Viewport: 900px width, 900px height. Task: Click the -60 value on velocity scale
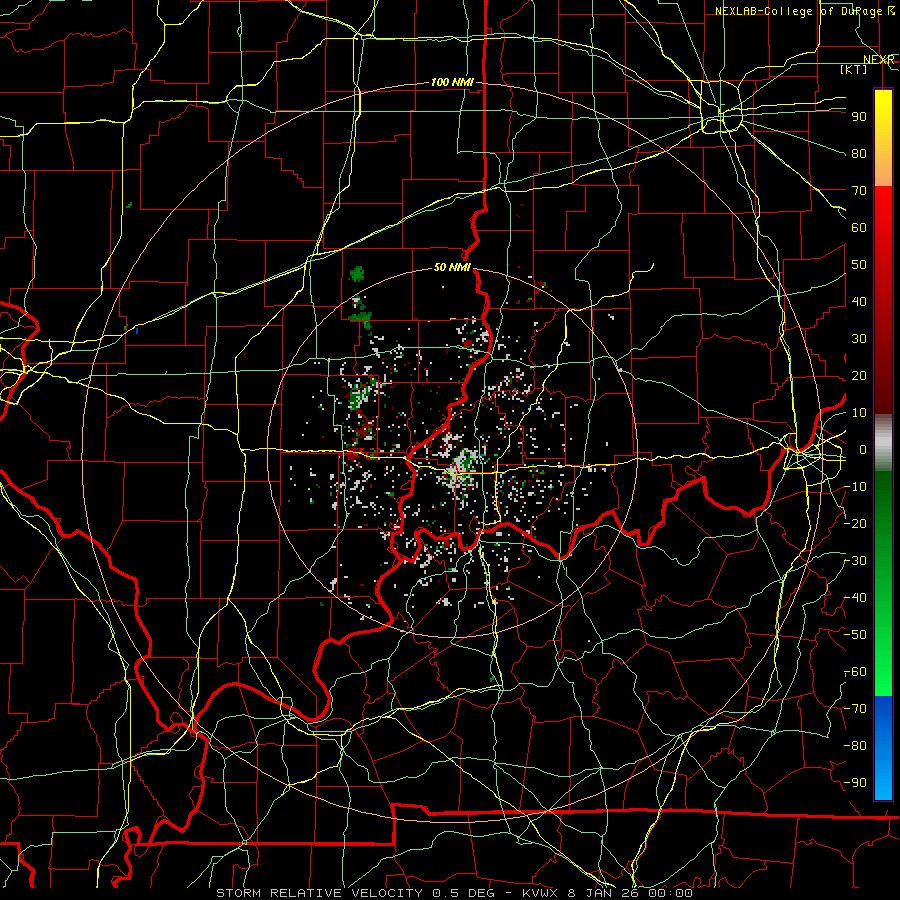855,672
